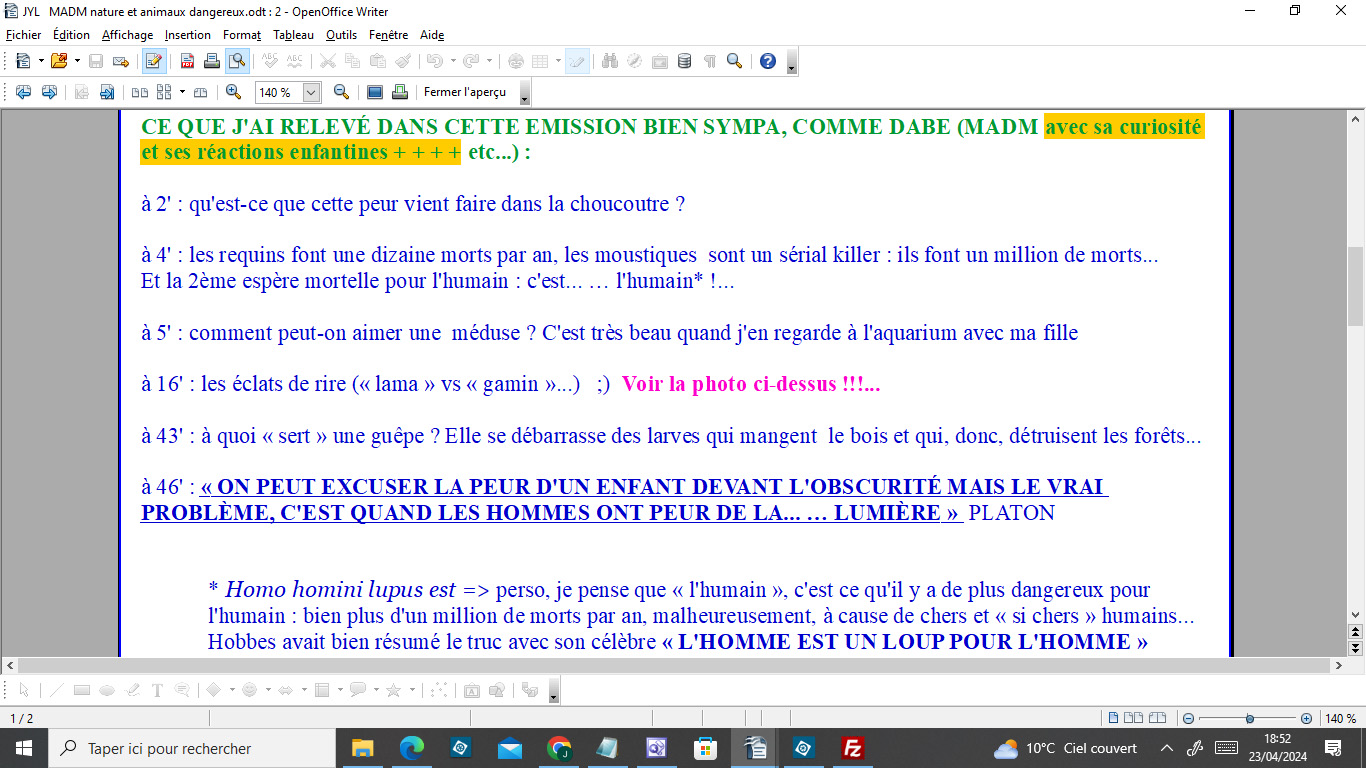Export directly as PDF icon
Viewport: 1366px width, 768px height.
click(187, 61)
